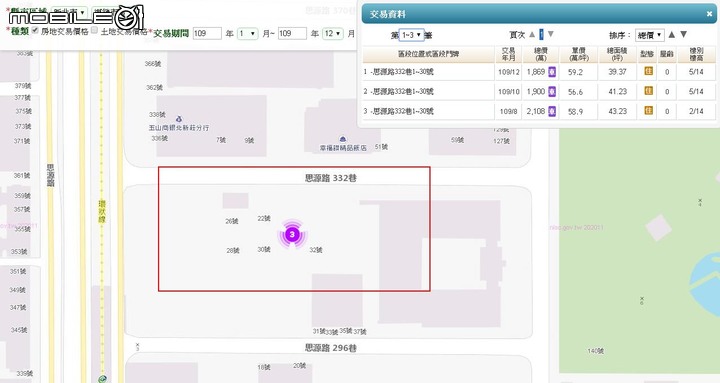Click floor value 2/14 in row 3
This screenshot has height=383, width=720.
click(x=696, y=111)
